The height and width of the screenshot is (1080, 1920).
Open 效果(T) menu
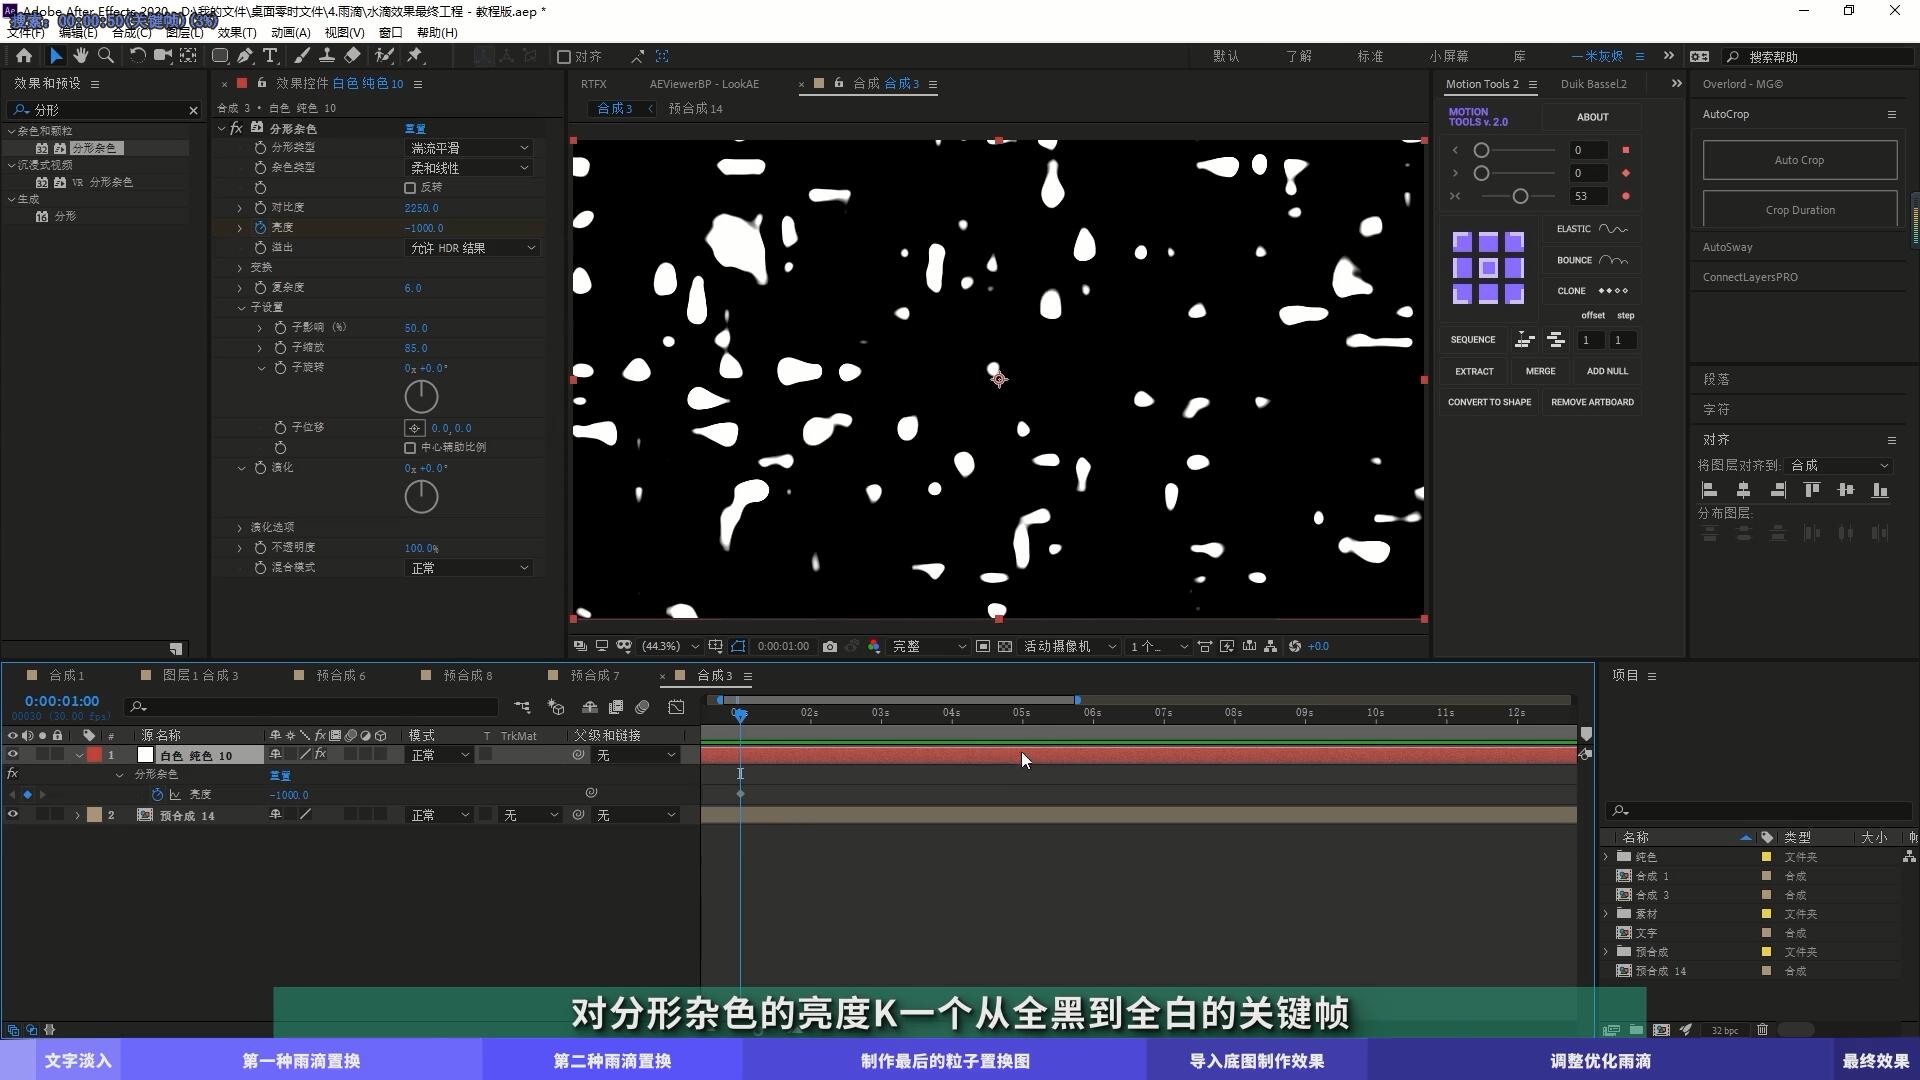pos(237,33)
